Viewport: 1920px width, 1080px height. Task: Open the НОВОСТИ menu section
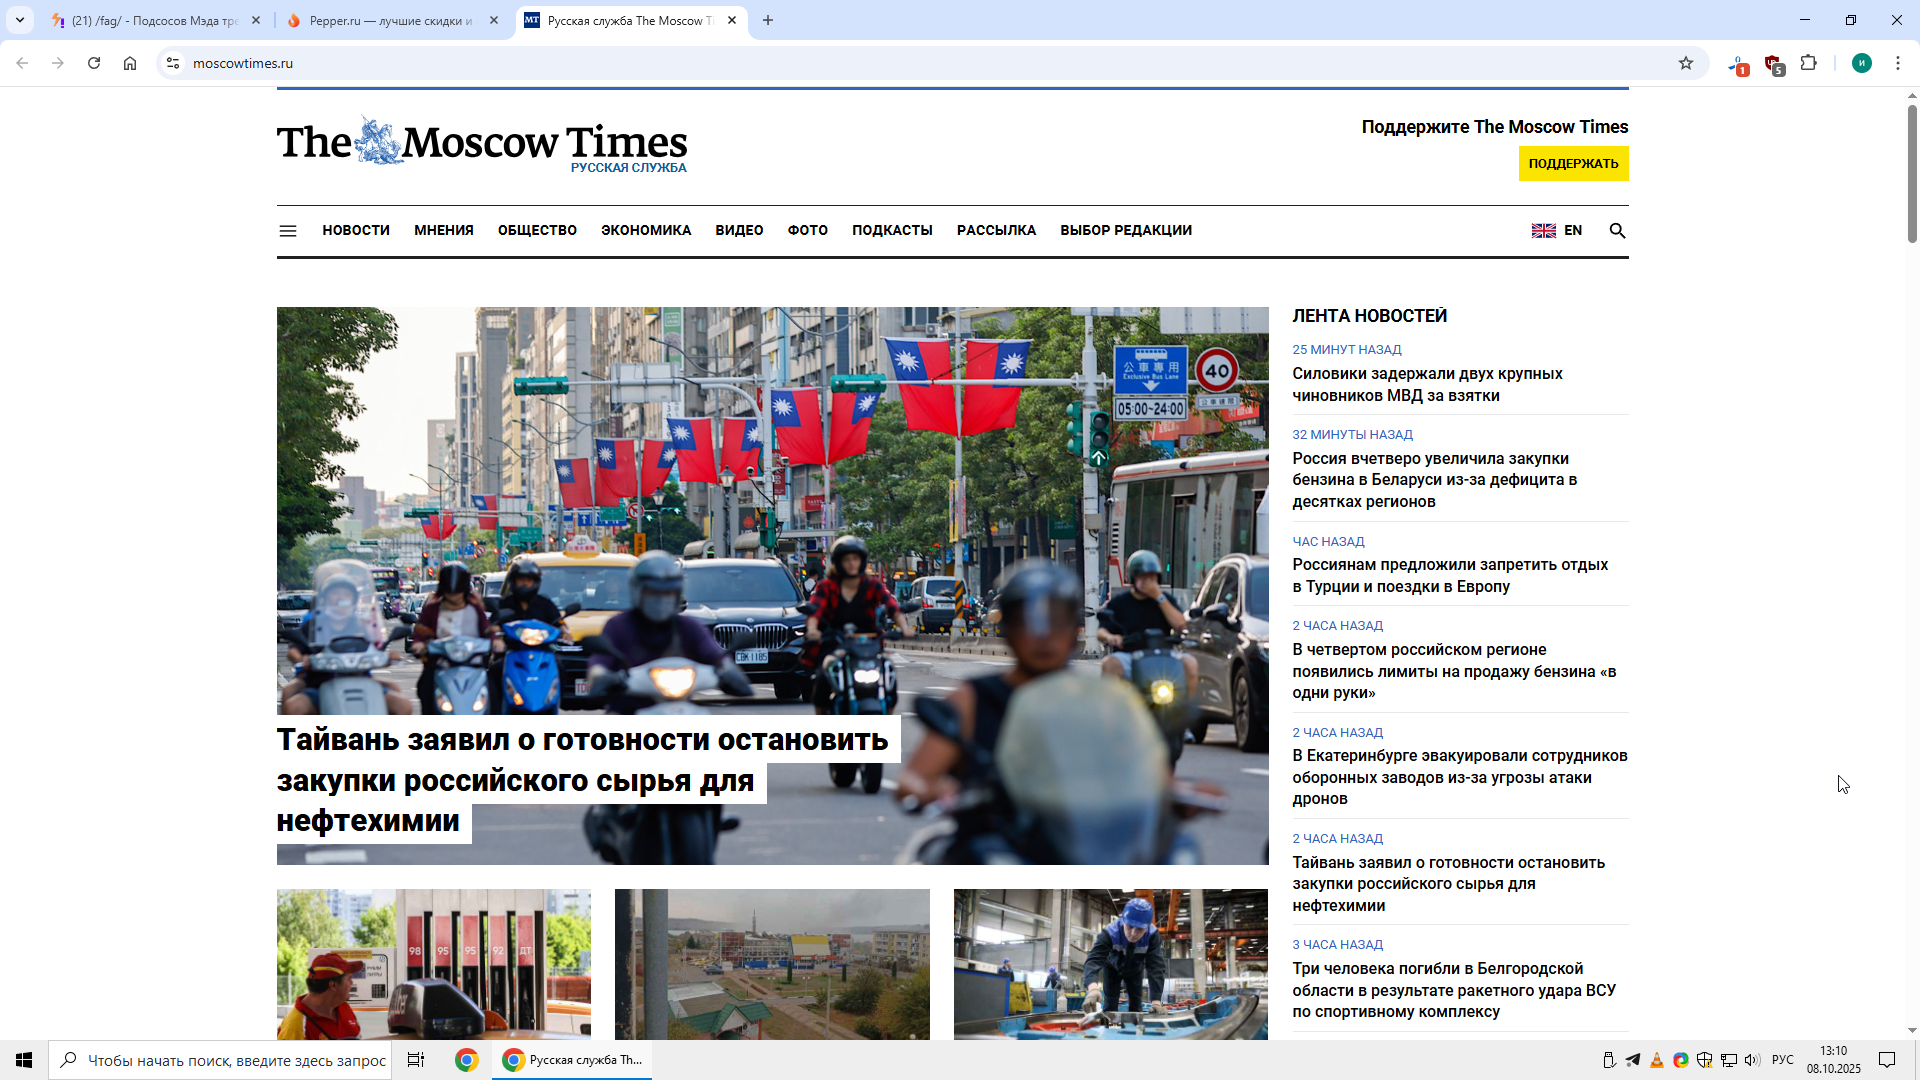point(355,231)
